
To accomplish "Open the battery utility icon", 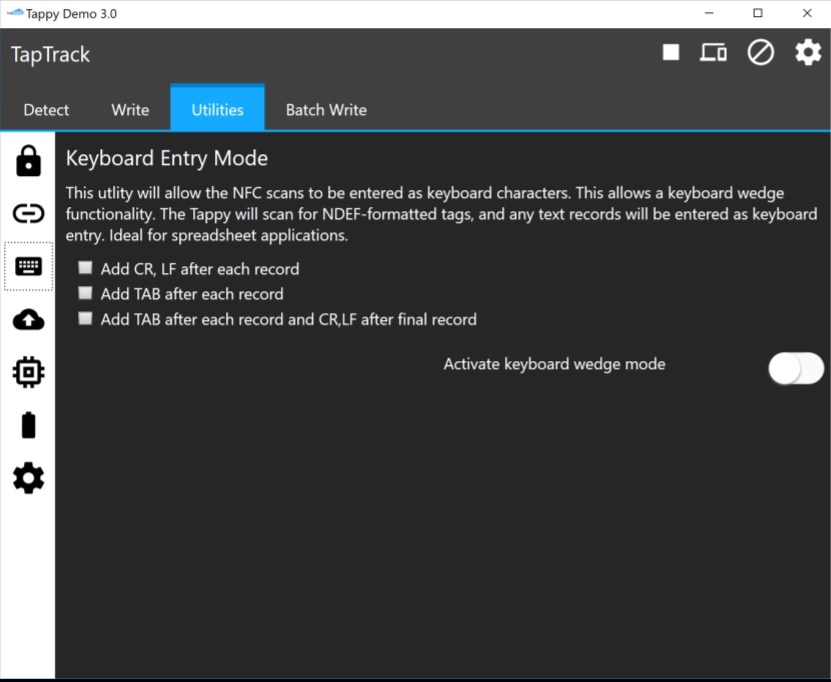I will (28, 426).
